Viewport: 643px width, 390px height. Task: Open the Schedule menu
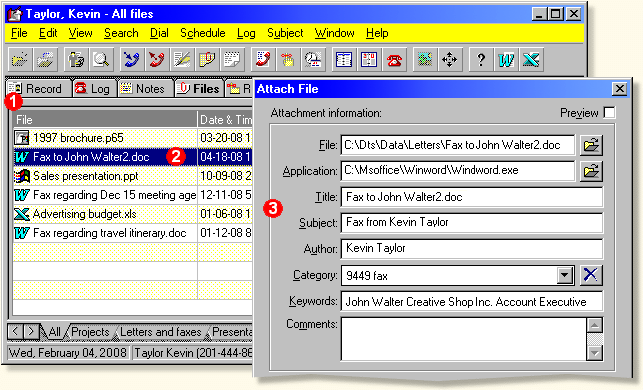[x=203, y=33]
